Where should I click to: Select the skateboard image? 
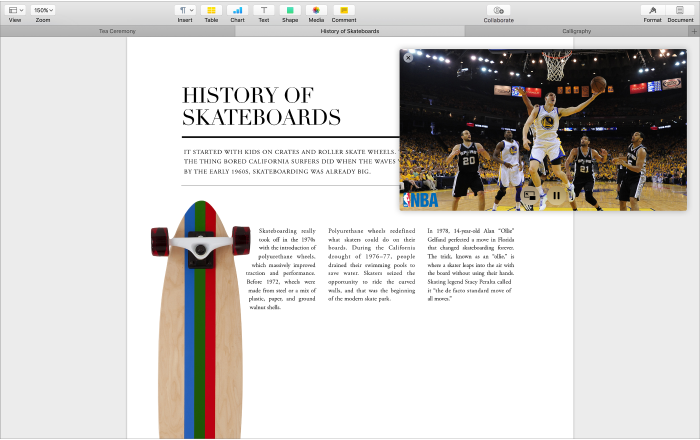[x=198, y=320]
